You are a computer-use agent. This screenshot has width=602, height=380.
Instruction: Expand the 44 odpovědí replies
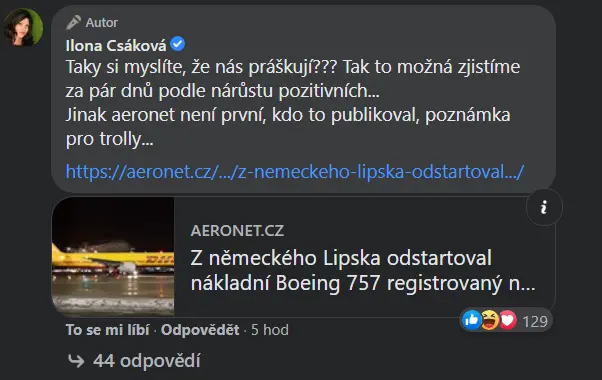click(x=147, y=361)
